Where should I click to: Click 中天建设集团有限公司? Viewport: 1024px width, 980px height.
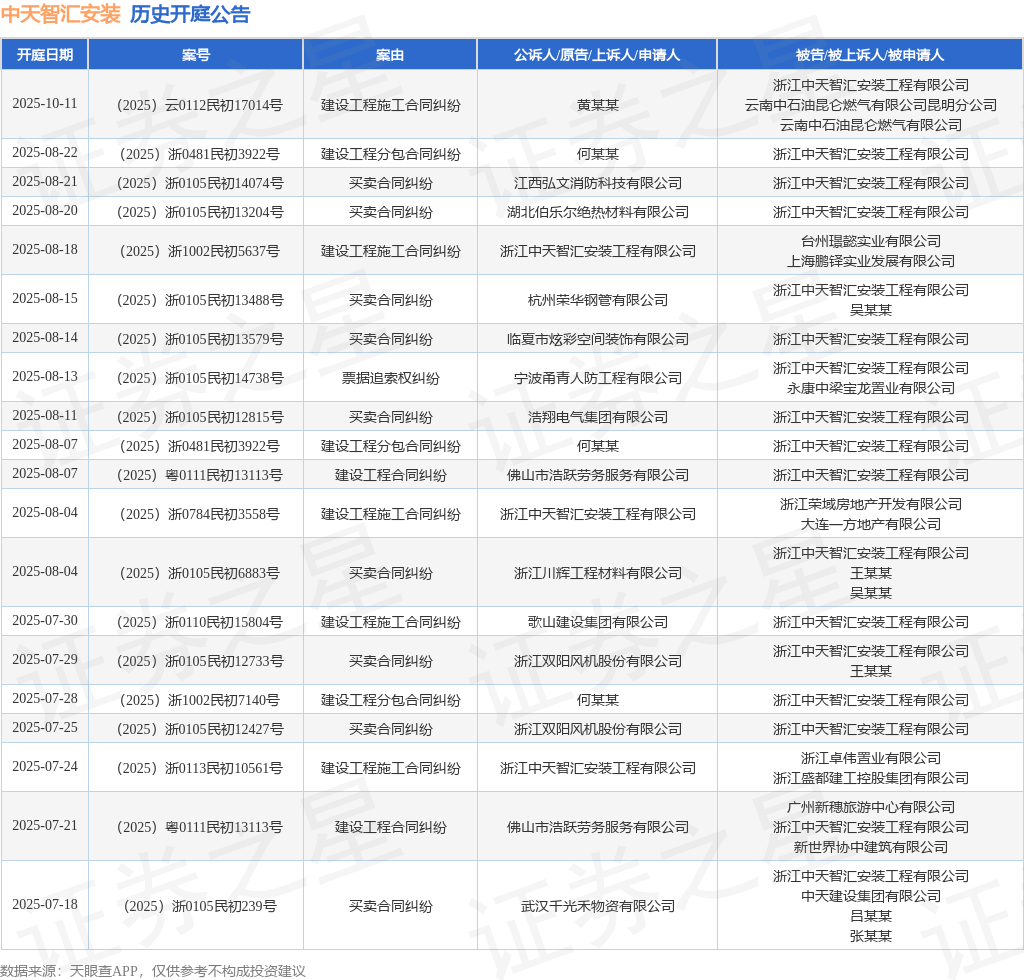[871, 896]
